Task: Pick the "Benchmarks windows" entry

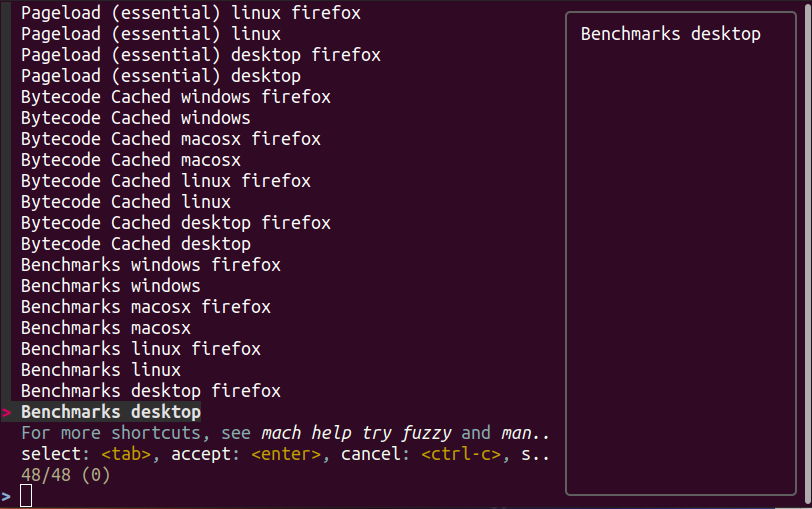Action: (110, 286)
